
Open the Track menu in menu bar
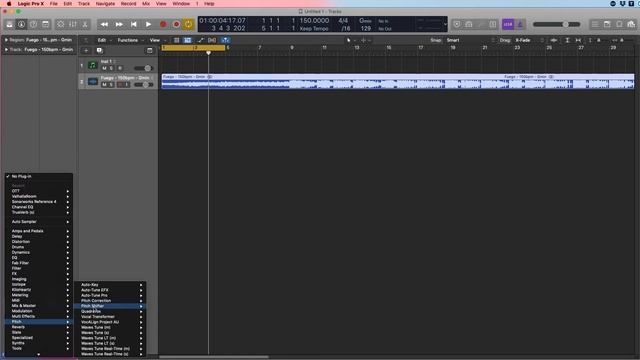coord(84,4)
